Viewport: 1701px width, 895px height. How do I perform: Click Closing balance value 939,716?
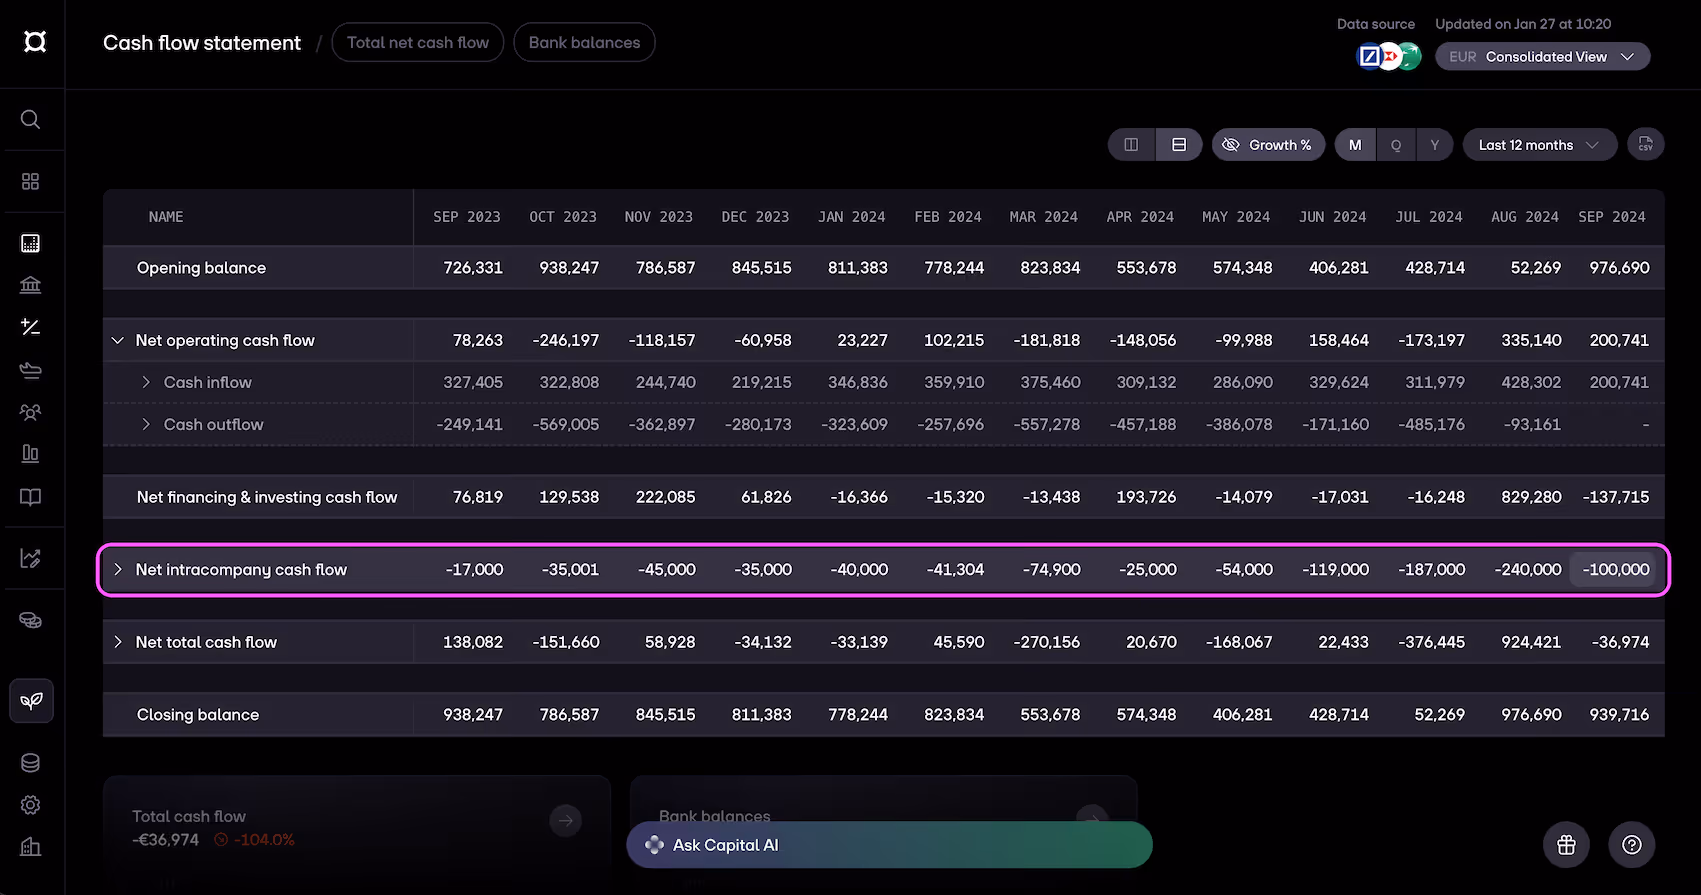[x=1619, y=715]
